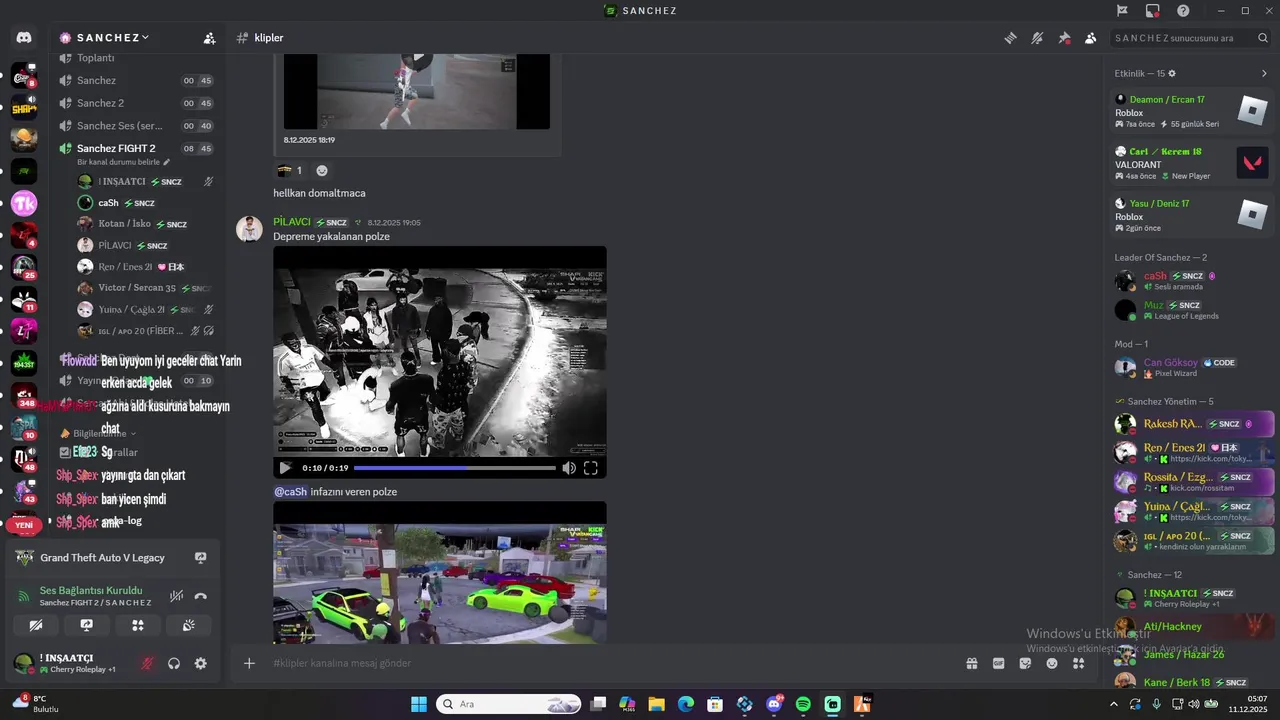Open the quests flag icon in title bar
Screen dimensions: 1280x720
pos(1123,11)
